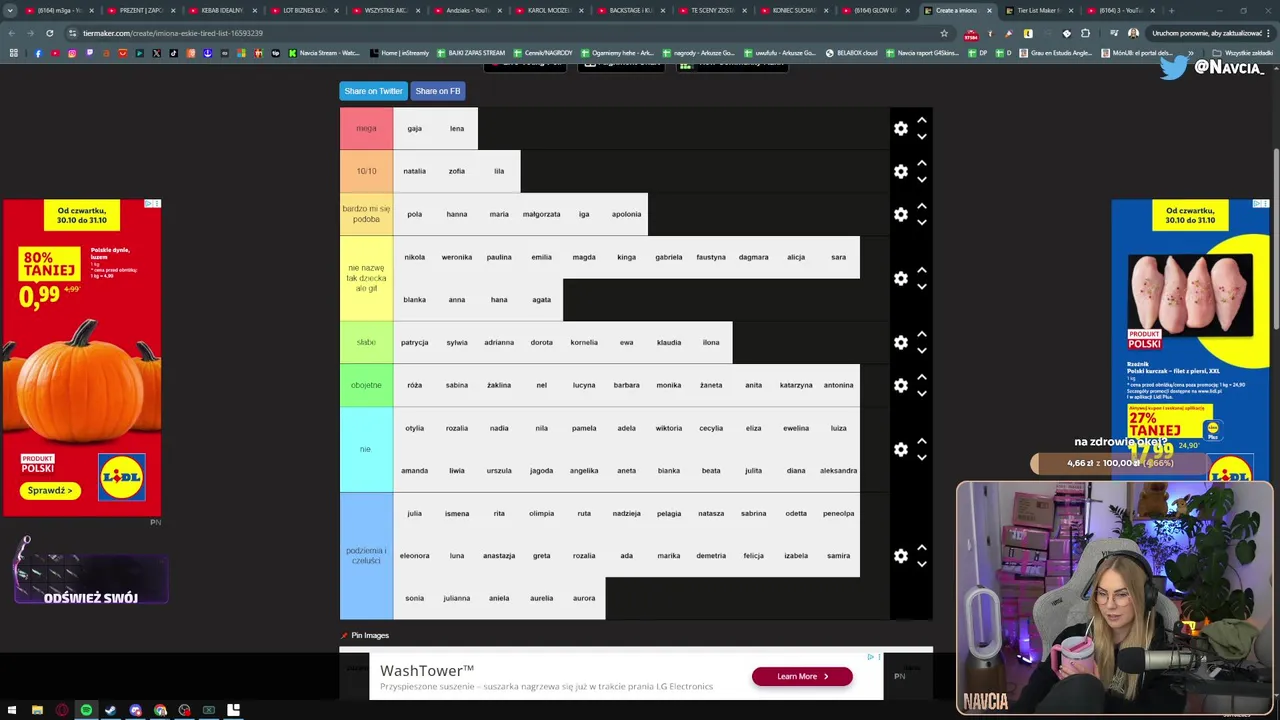The image size is (1280, 720).
Task: Open the 'BELABOX cloud' bookmark
Action: click(x=851, y=53)
